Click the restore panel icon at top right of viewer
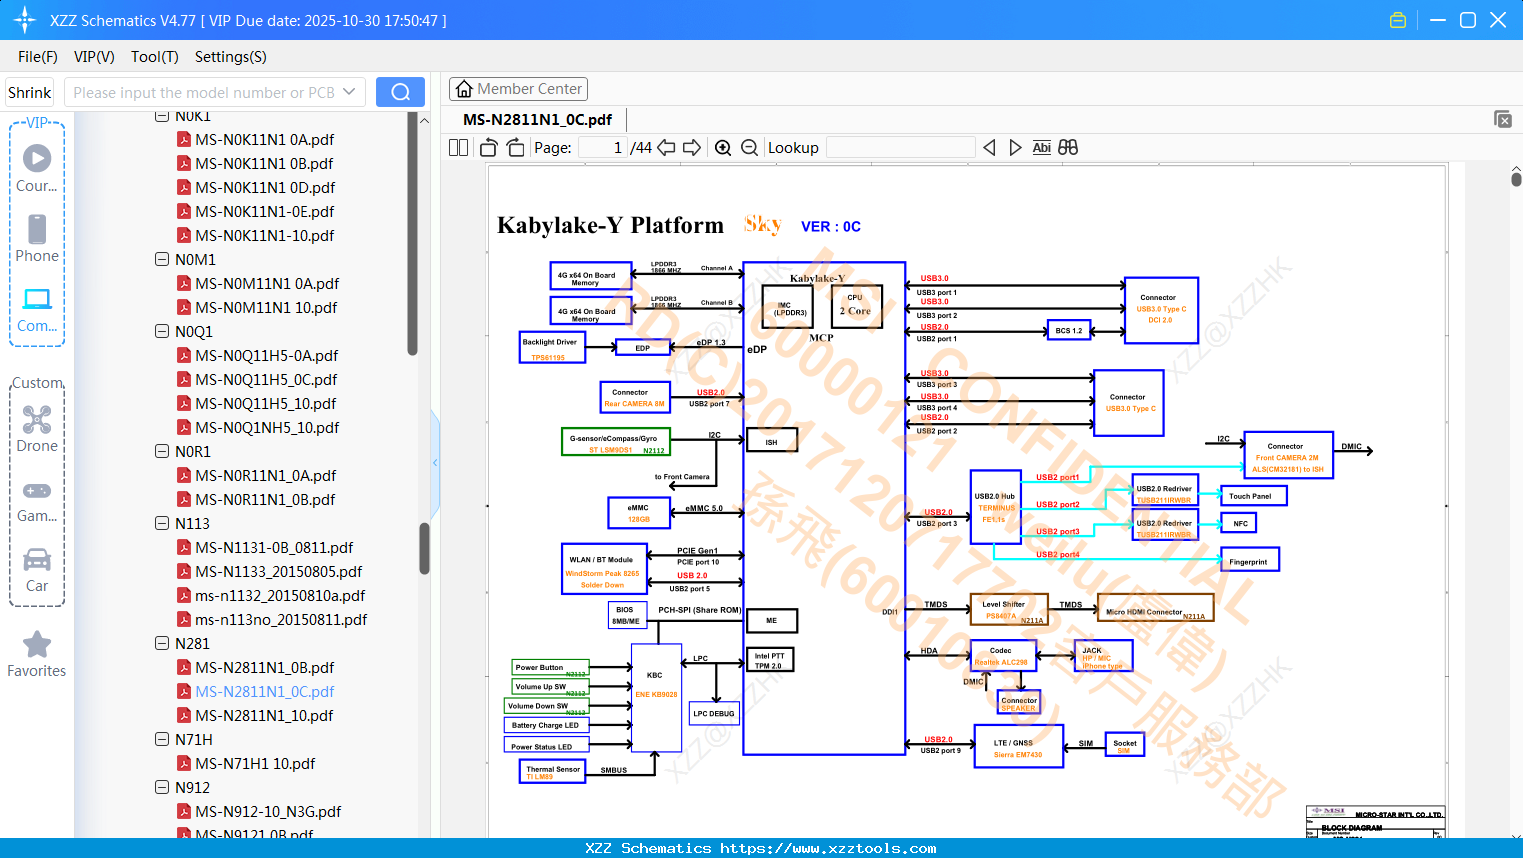The width and height of the screenshot is (1523, 858). (x=1503, y=119)
